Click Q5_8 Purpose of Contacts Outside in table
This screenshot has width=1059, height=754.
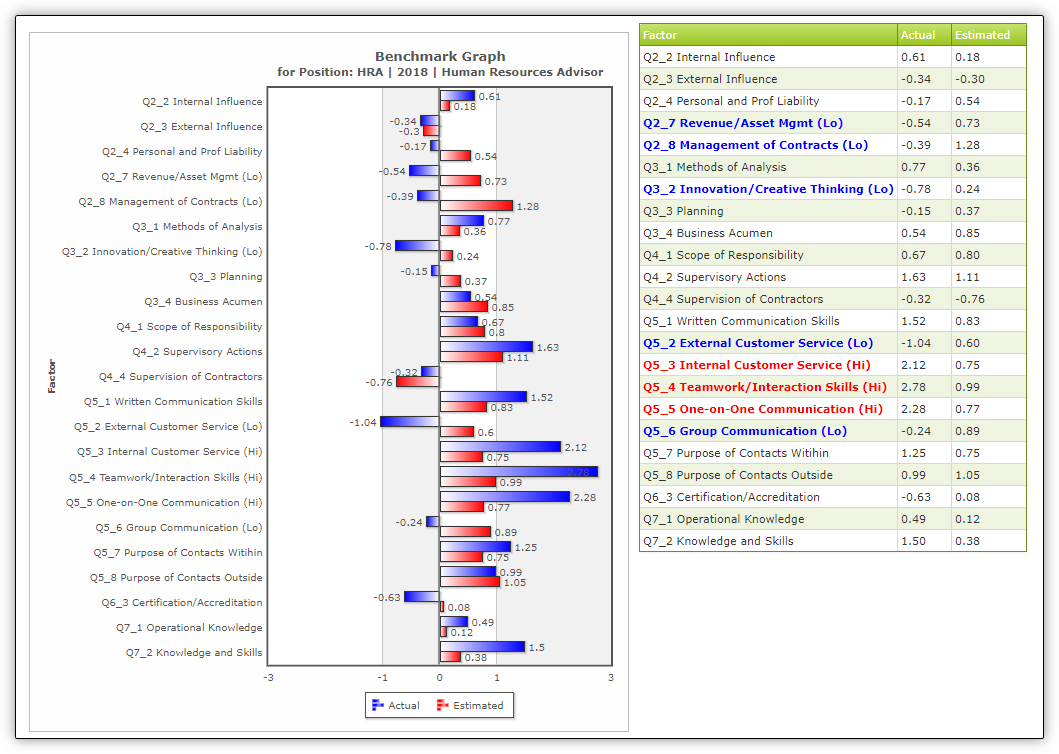[x=738, y=475]
